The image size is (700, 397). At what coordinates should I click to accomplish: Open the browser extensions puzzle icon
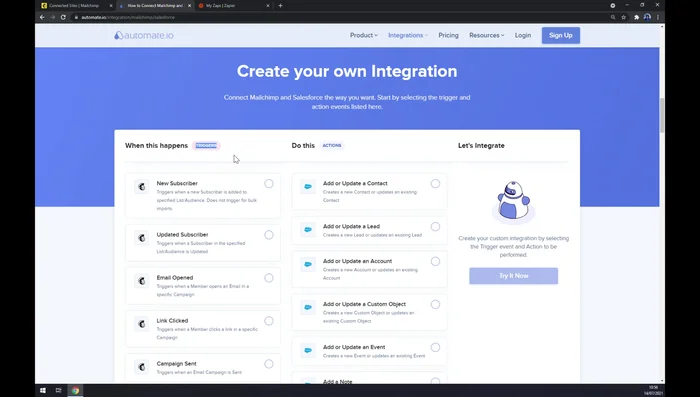[637, 17]
